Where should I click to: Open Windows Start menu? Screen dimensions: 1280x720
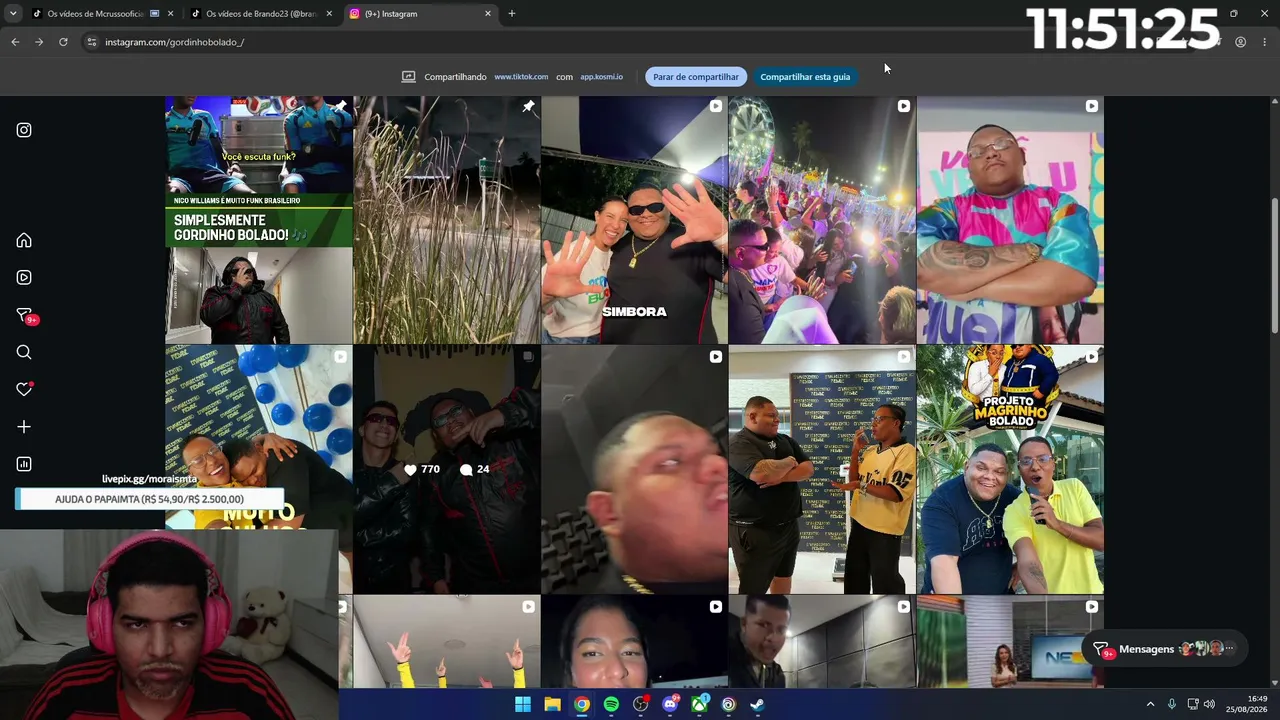522,704
